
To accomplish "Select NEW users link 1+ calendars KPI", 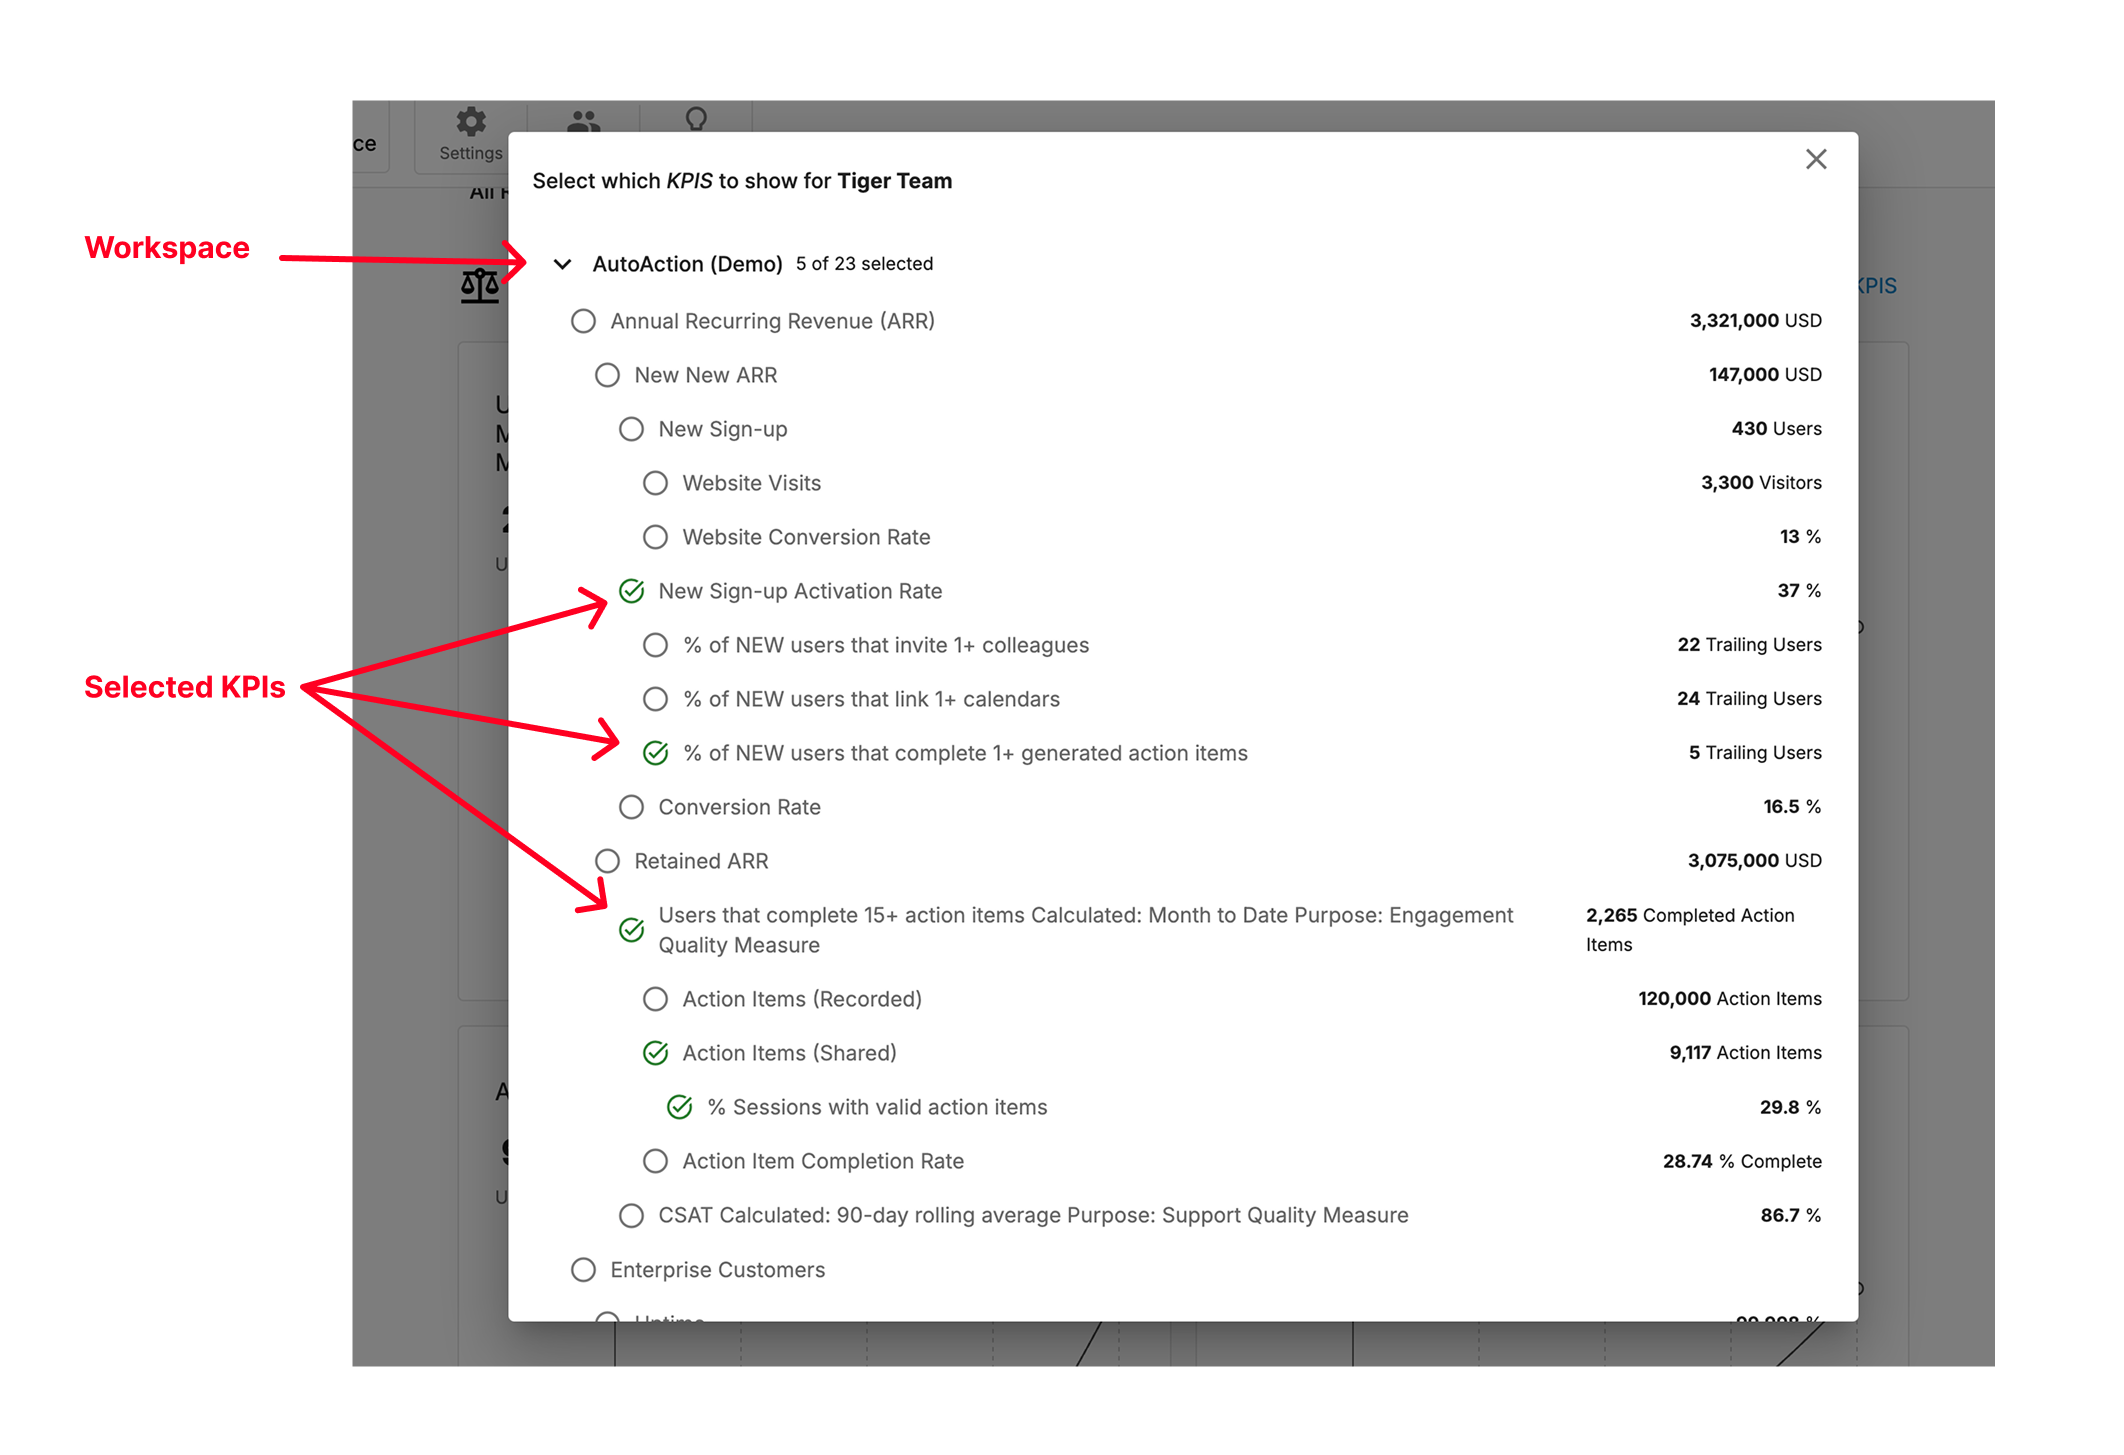I will [x=655, y=699].
